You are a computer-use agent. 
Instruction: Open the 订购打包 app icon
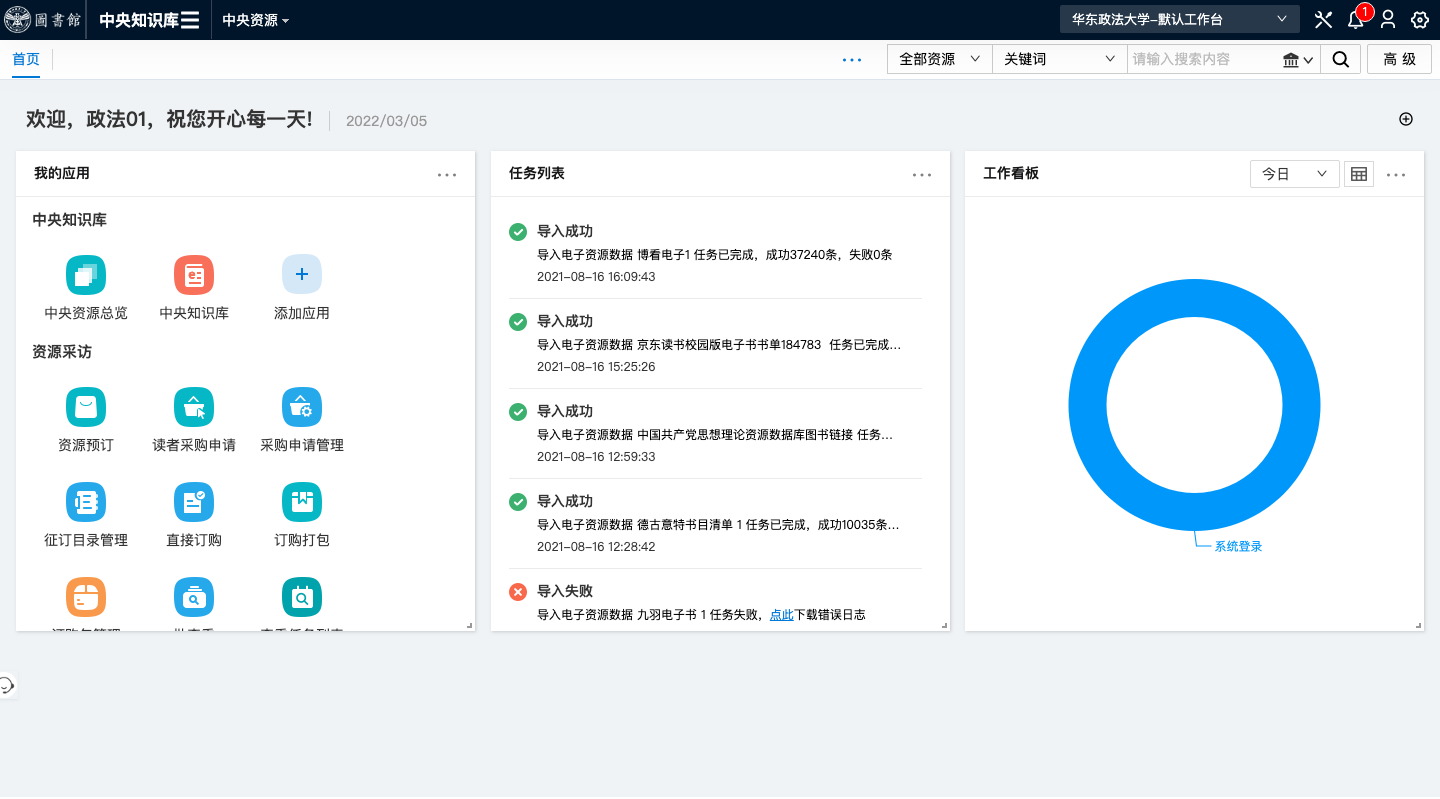pyautogui.click(x=302, y=502)
